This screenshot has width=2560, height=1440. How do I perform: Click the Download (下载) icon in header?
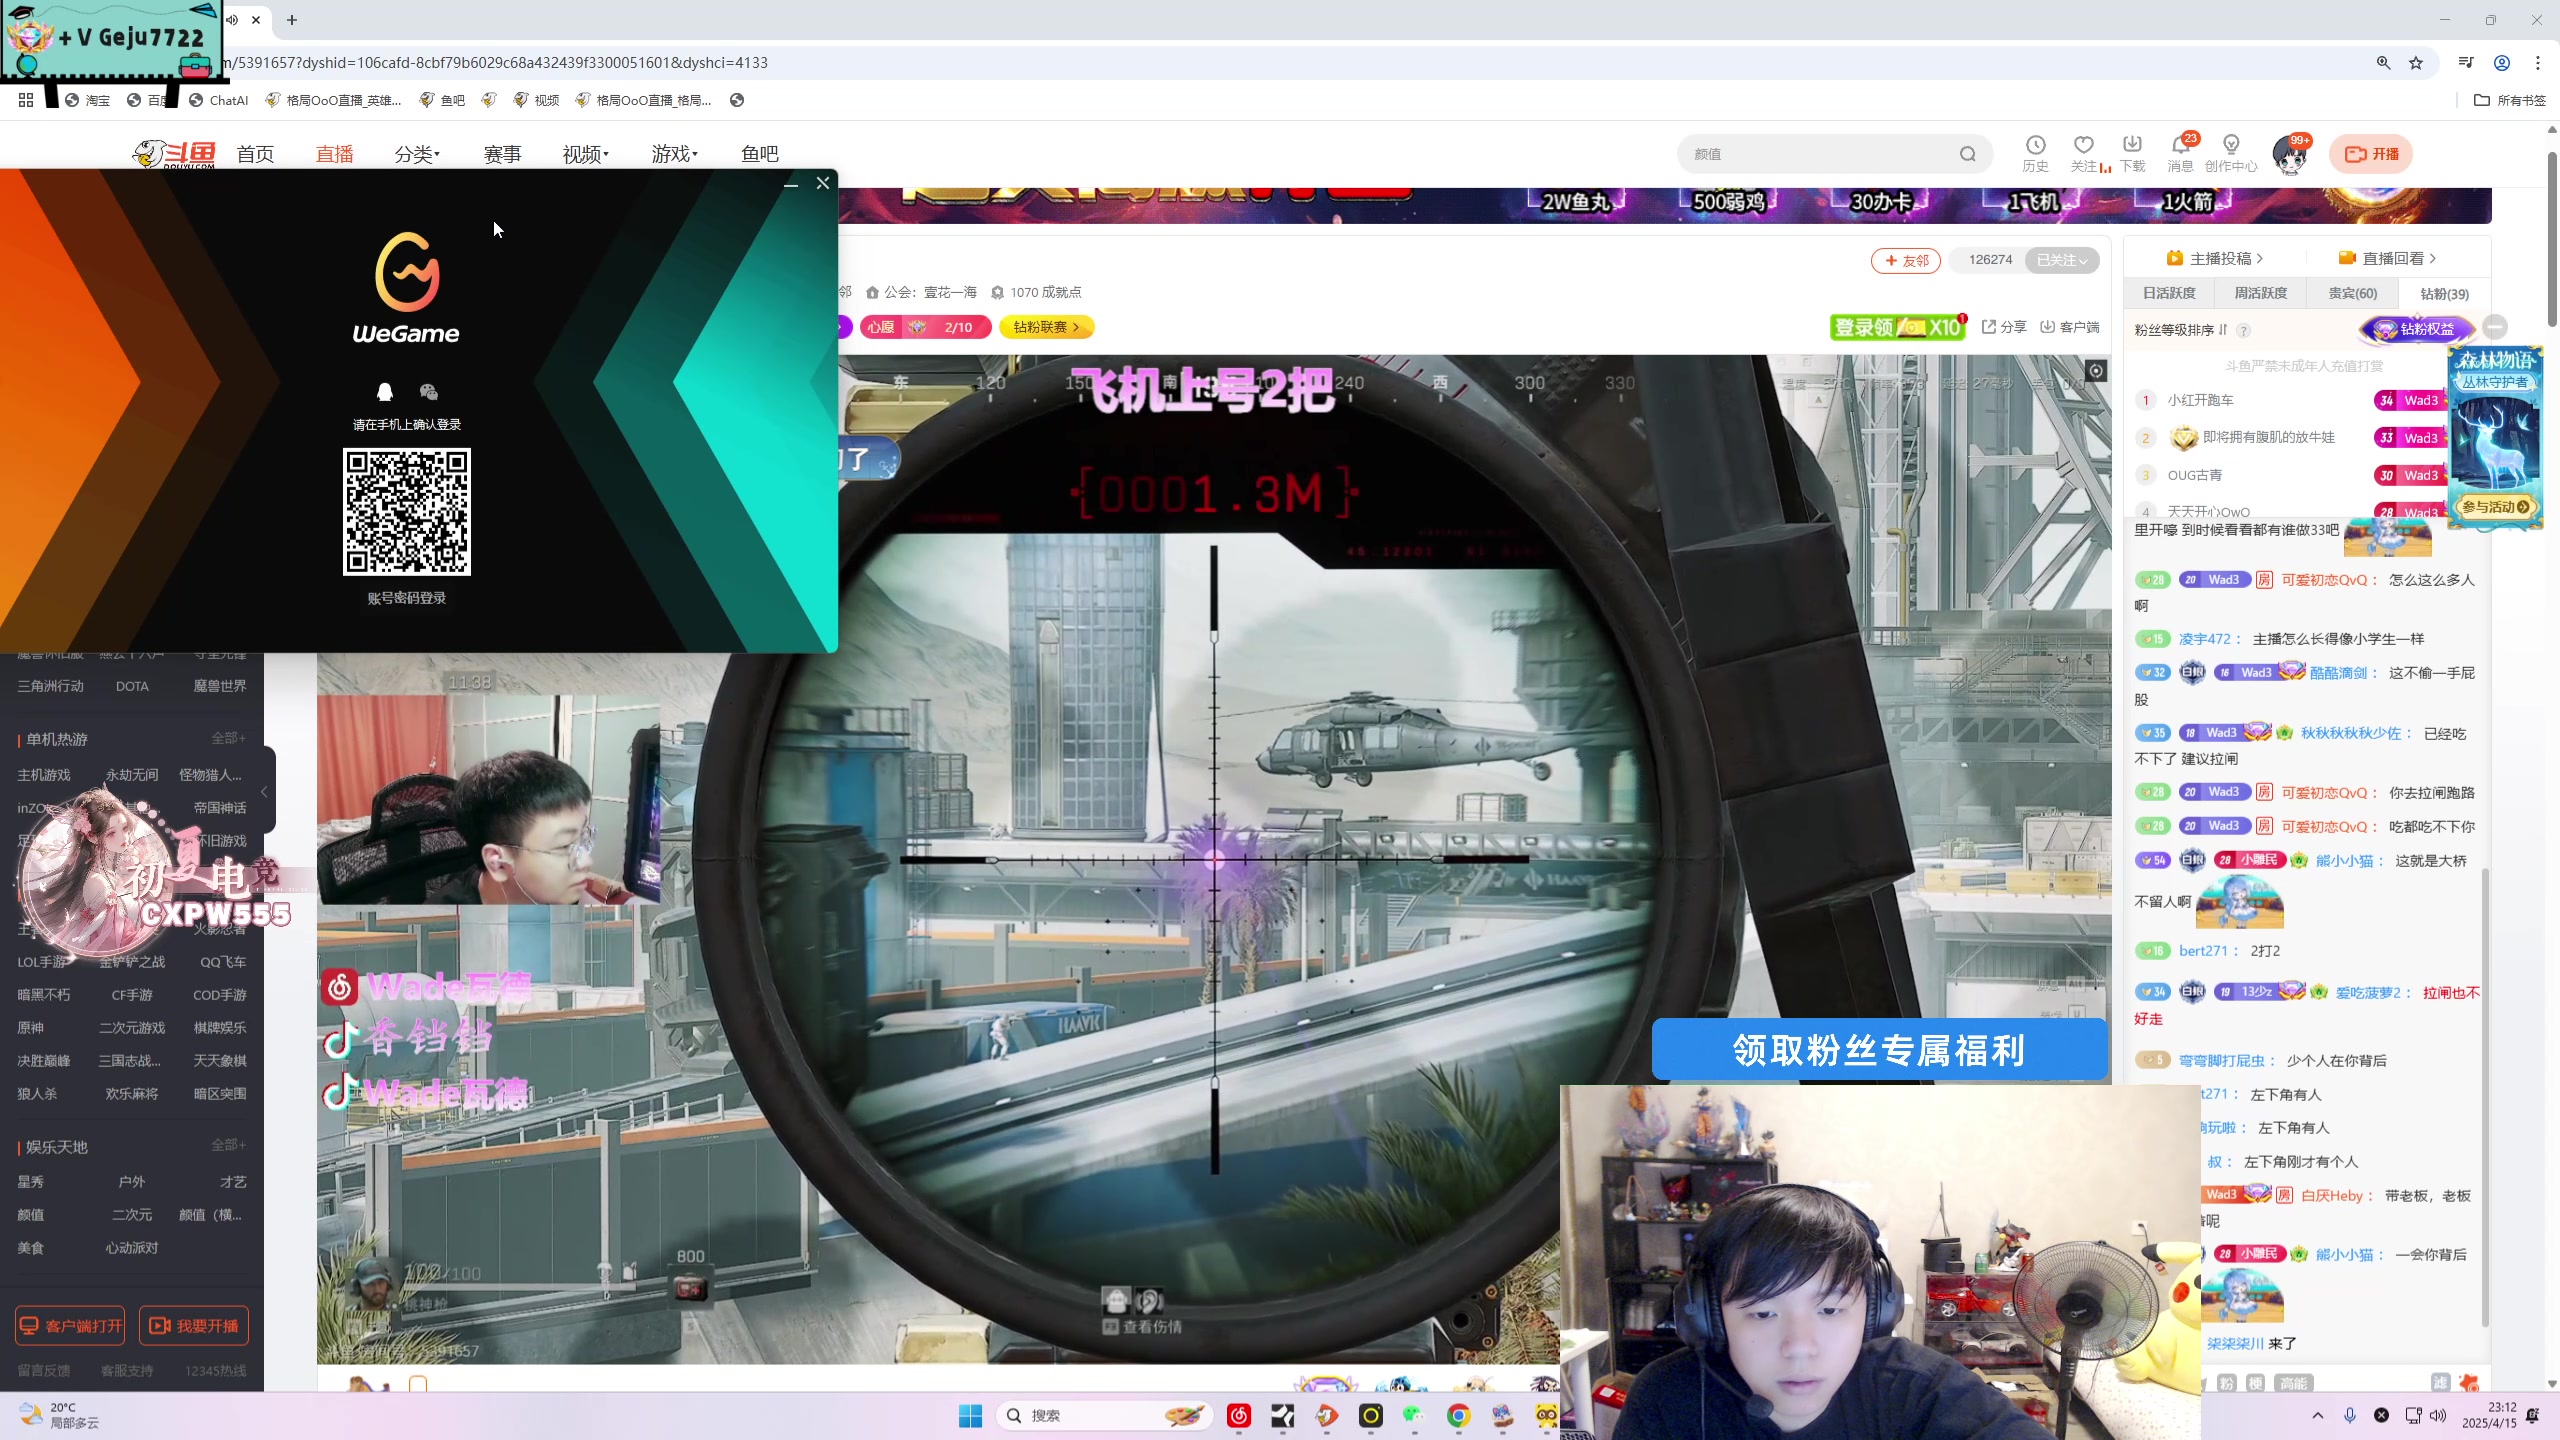coord(2132,153)
